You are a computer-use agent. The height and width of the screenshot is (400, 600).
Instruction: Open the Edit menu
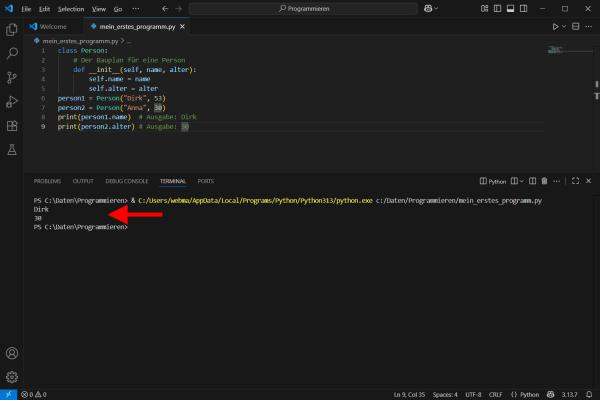44,9
